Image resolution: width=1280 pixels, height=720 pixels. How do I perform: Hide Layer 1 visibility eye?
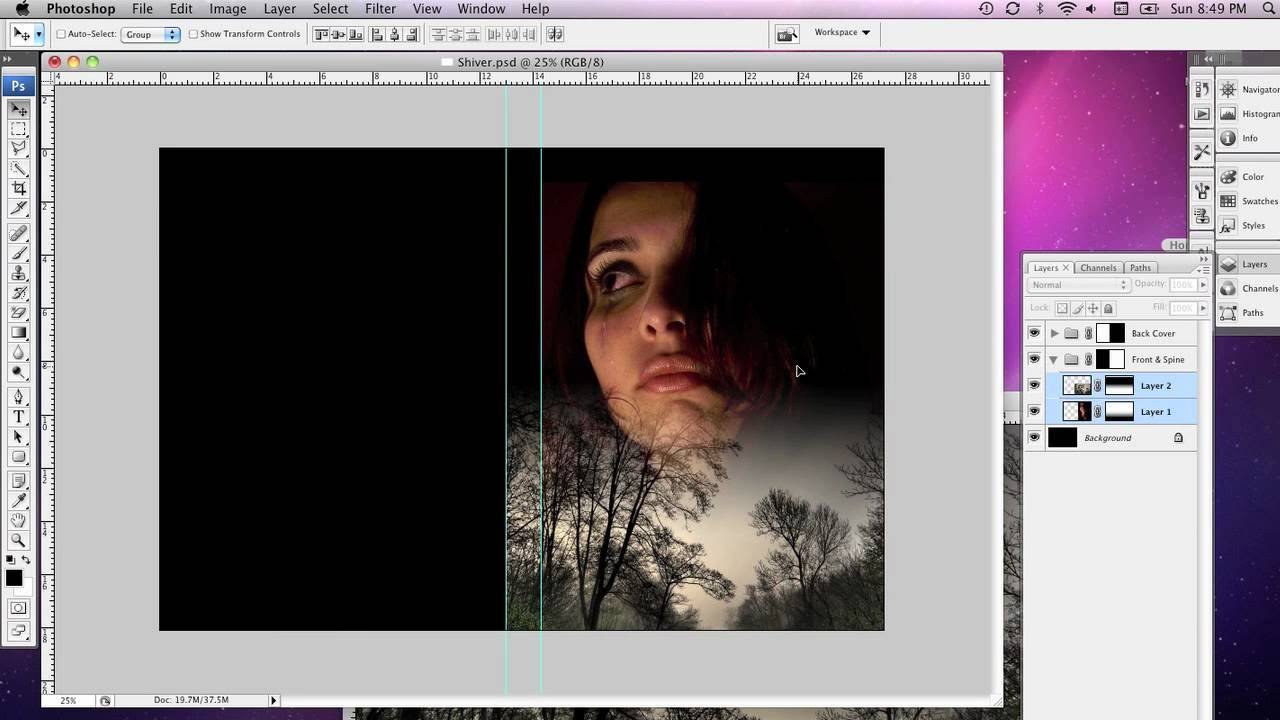(1034, 411)
